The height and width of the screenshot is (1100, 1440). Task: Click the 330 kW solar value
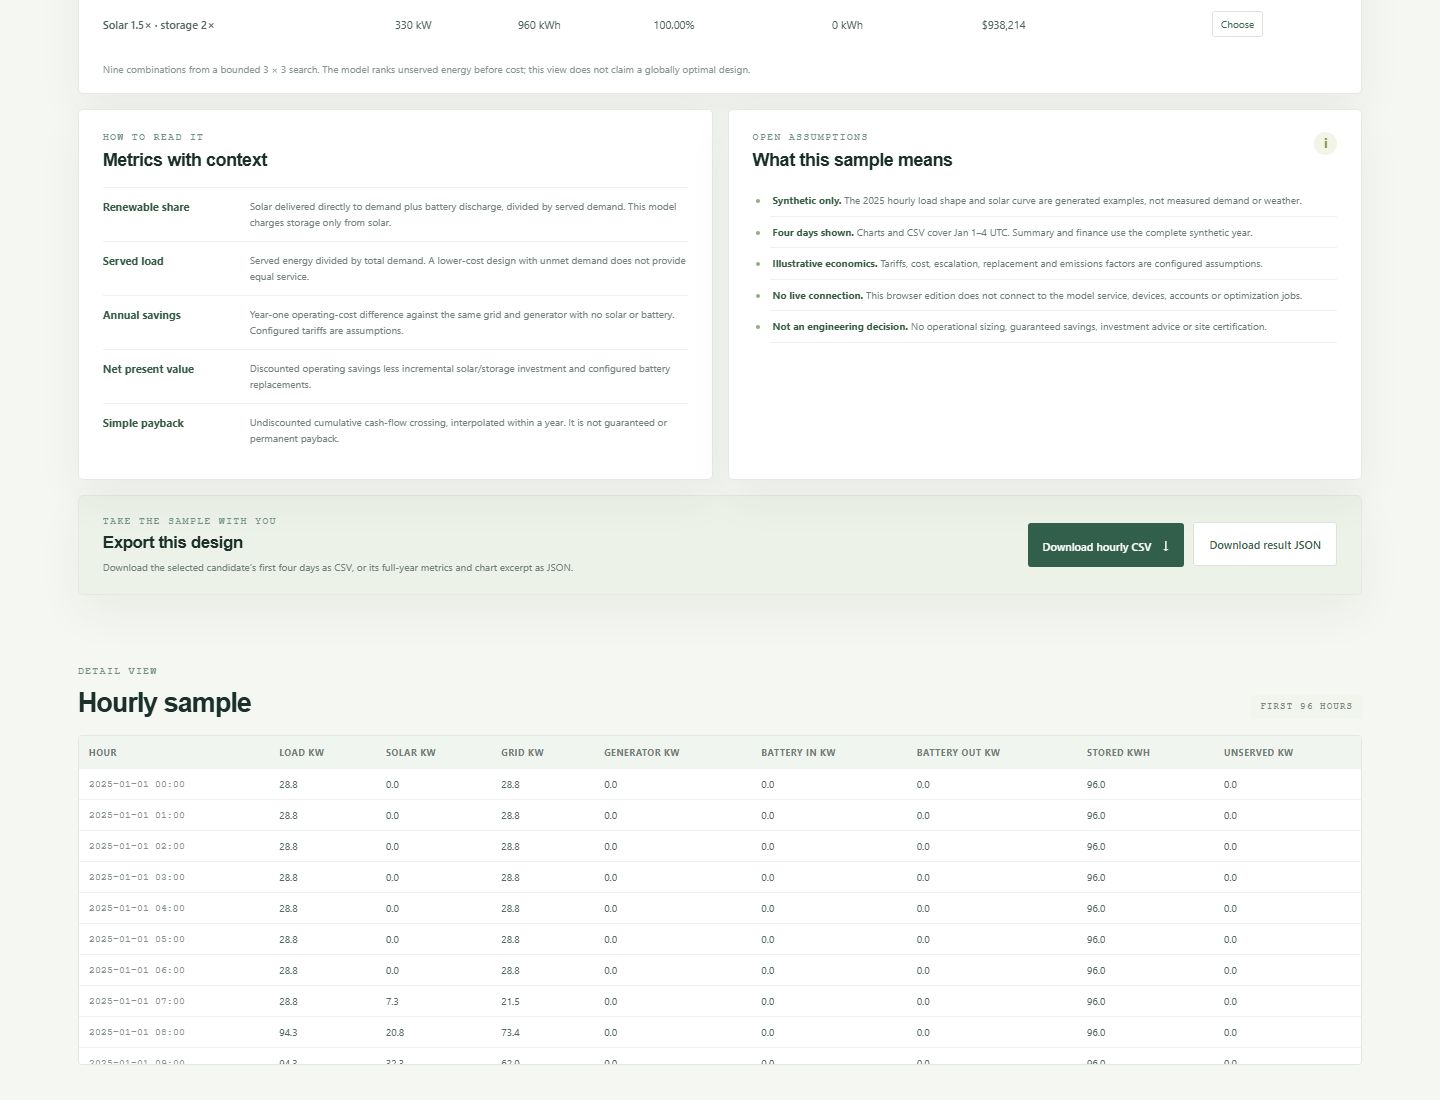413,25
